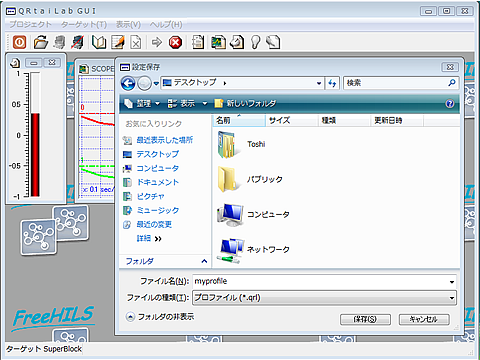Click the document with X toolbar icon
Screen dimensions: 480x360
[x=136, y=43]
